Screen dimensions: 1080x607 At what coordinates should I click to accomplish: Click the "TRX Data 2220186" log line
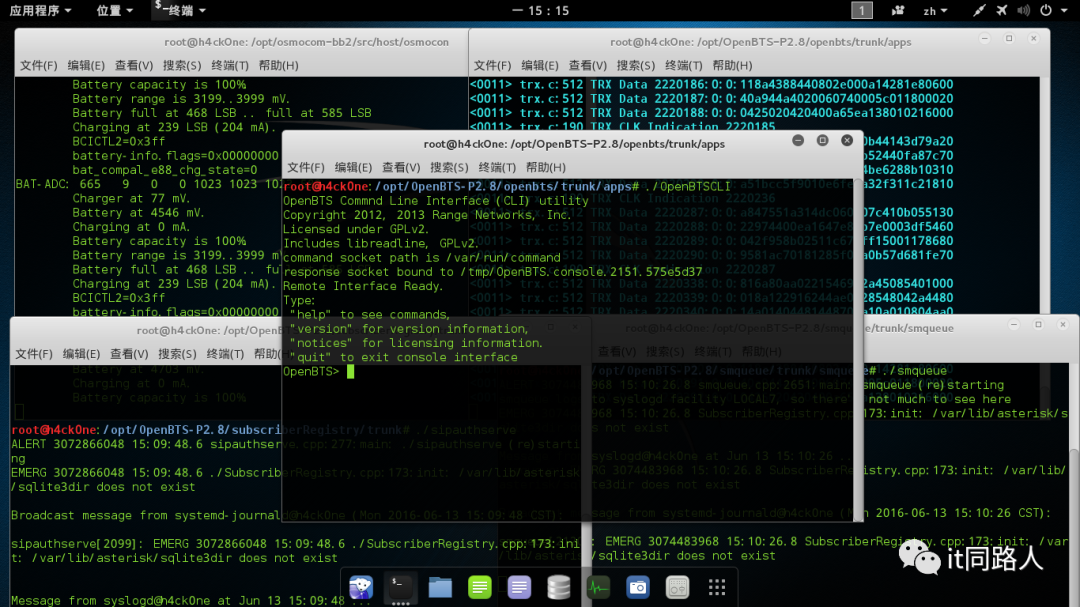pos(712,85)
